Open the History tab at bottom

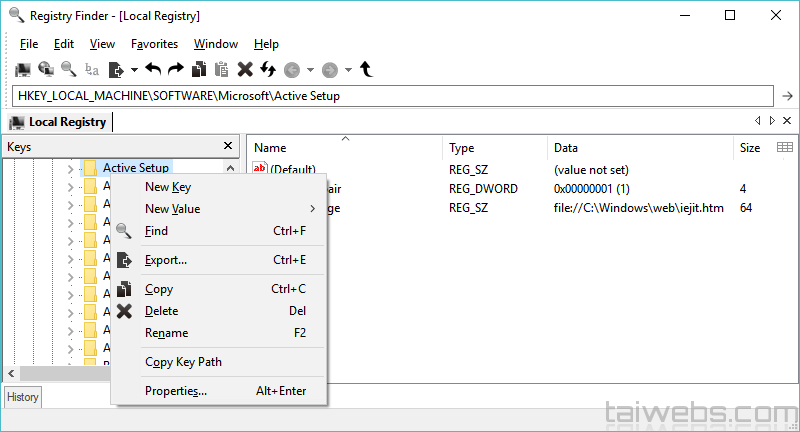point(22,397)
